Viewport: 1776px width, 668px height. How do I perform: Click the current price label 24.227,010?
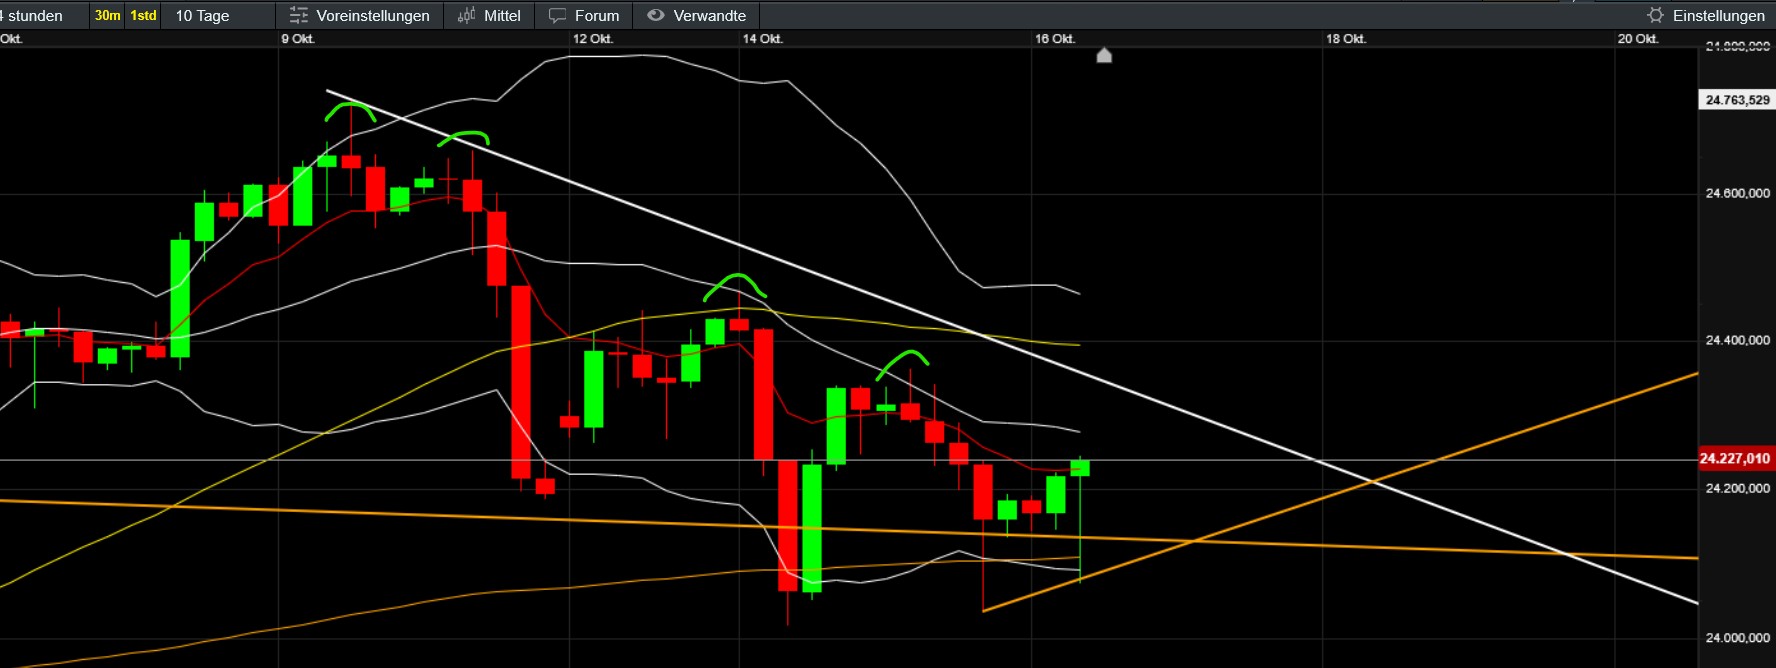point(1736,458)
